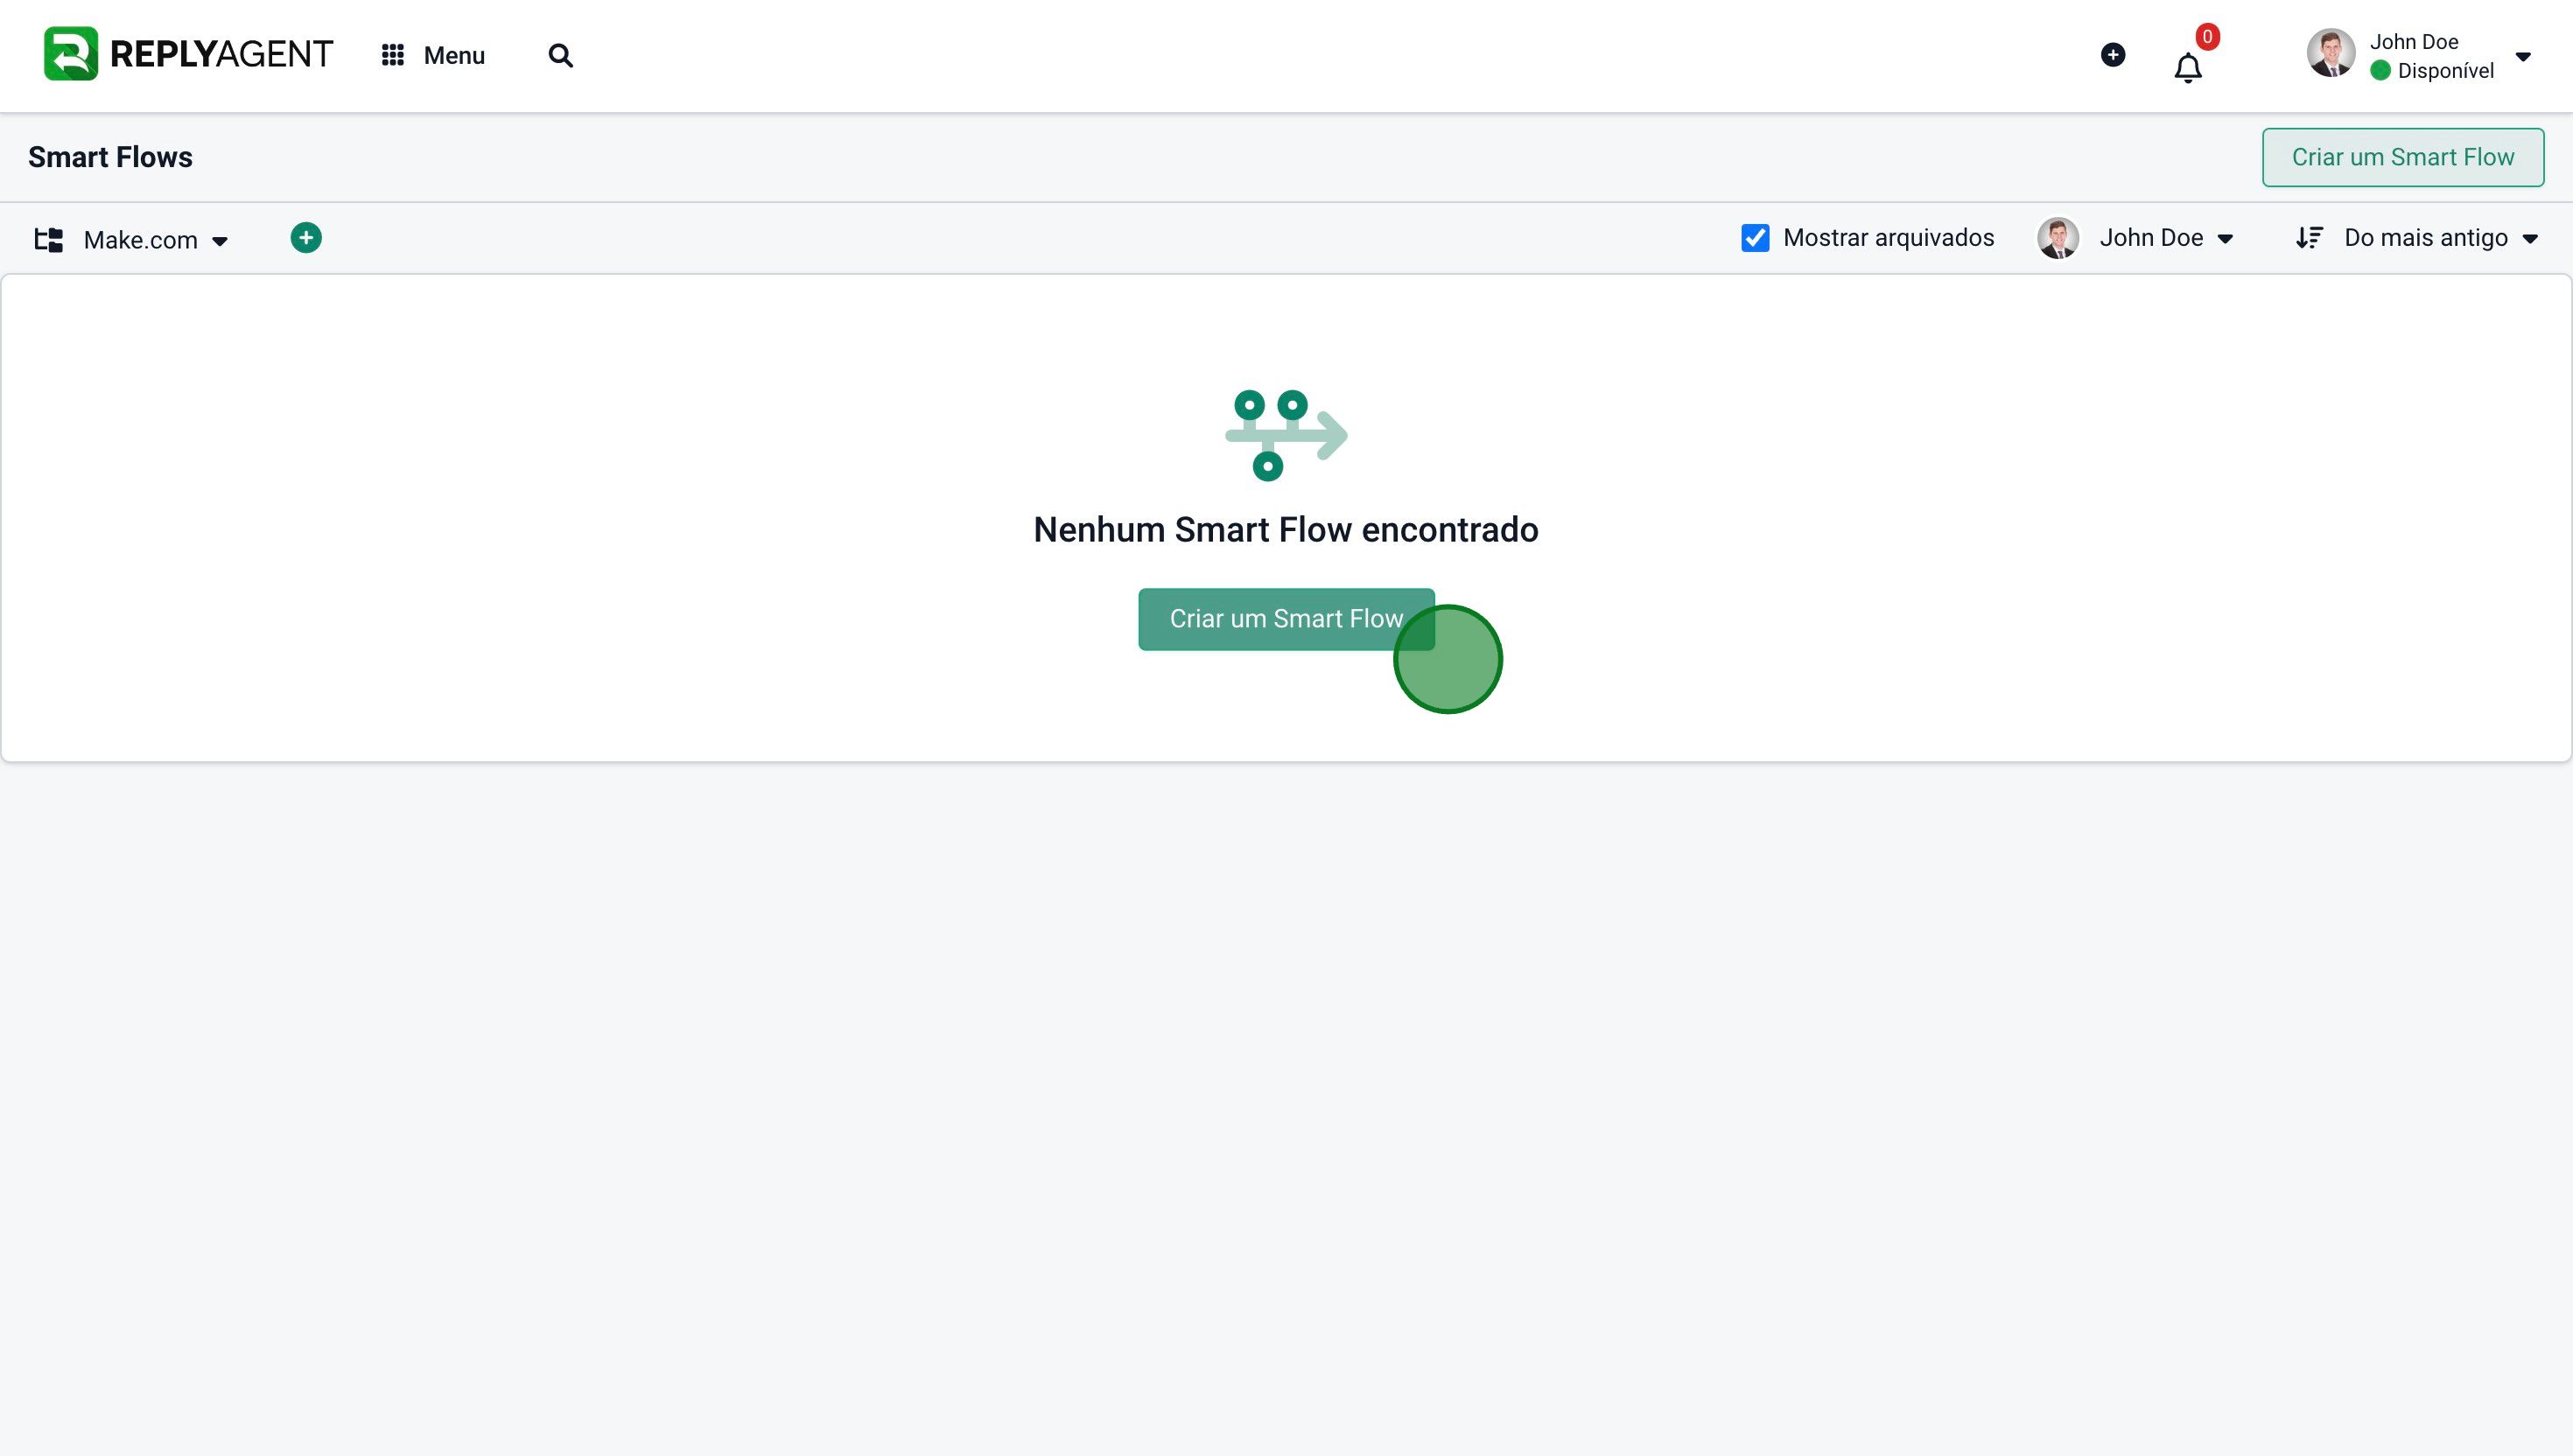Screen dimensions: 2573x1456
Task: Click the red notification count badge
Action: click(x=2207, y=37)
